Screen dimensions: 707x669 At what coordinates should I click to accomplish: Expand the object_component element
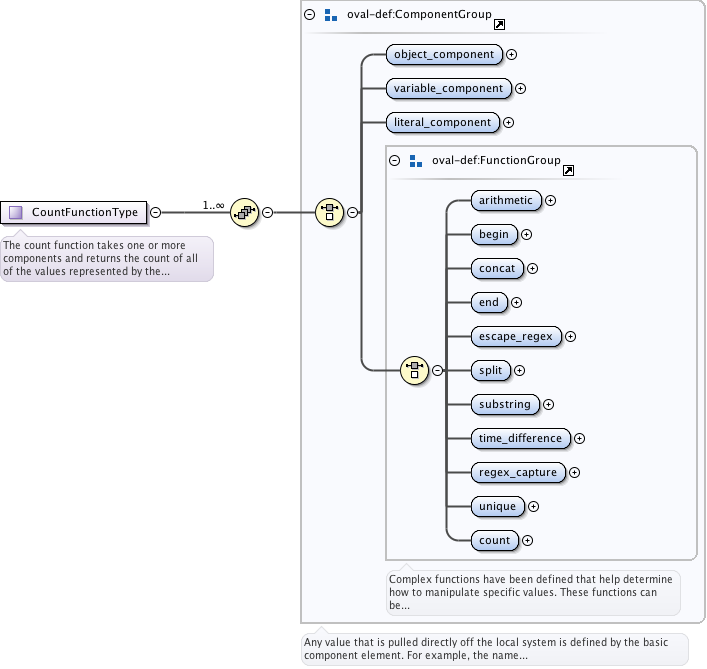point(512,54)
